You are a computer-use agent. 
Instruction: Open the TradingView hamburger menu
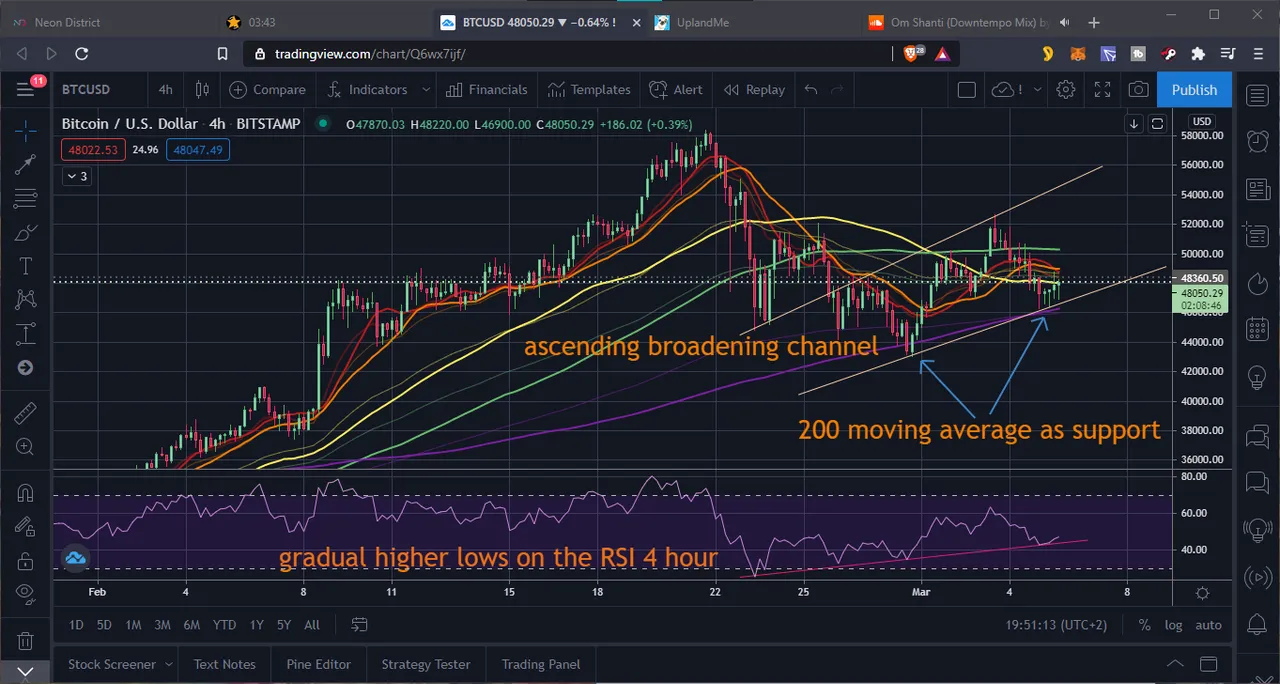point(26,90)
